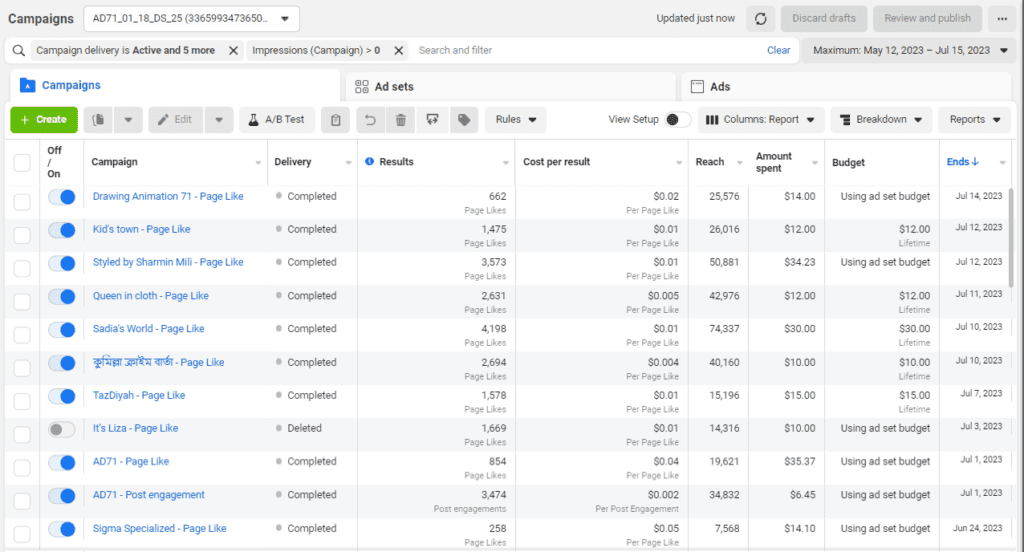Open the date range dropdown
Screen dimensions: 1024x552
[x=910, y=50]
